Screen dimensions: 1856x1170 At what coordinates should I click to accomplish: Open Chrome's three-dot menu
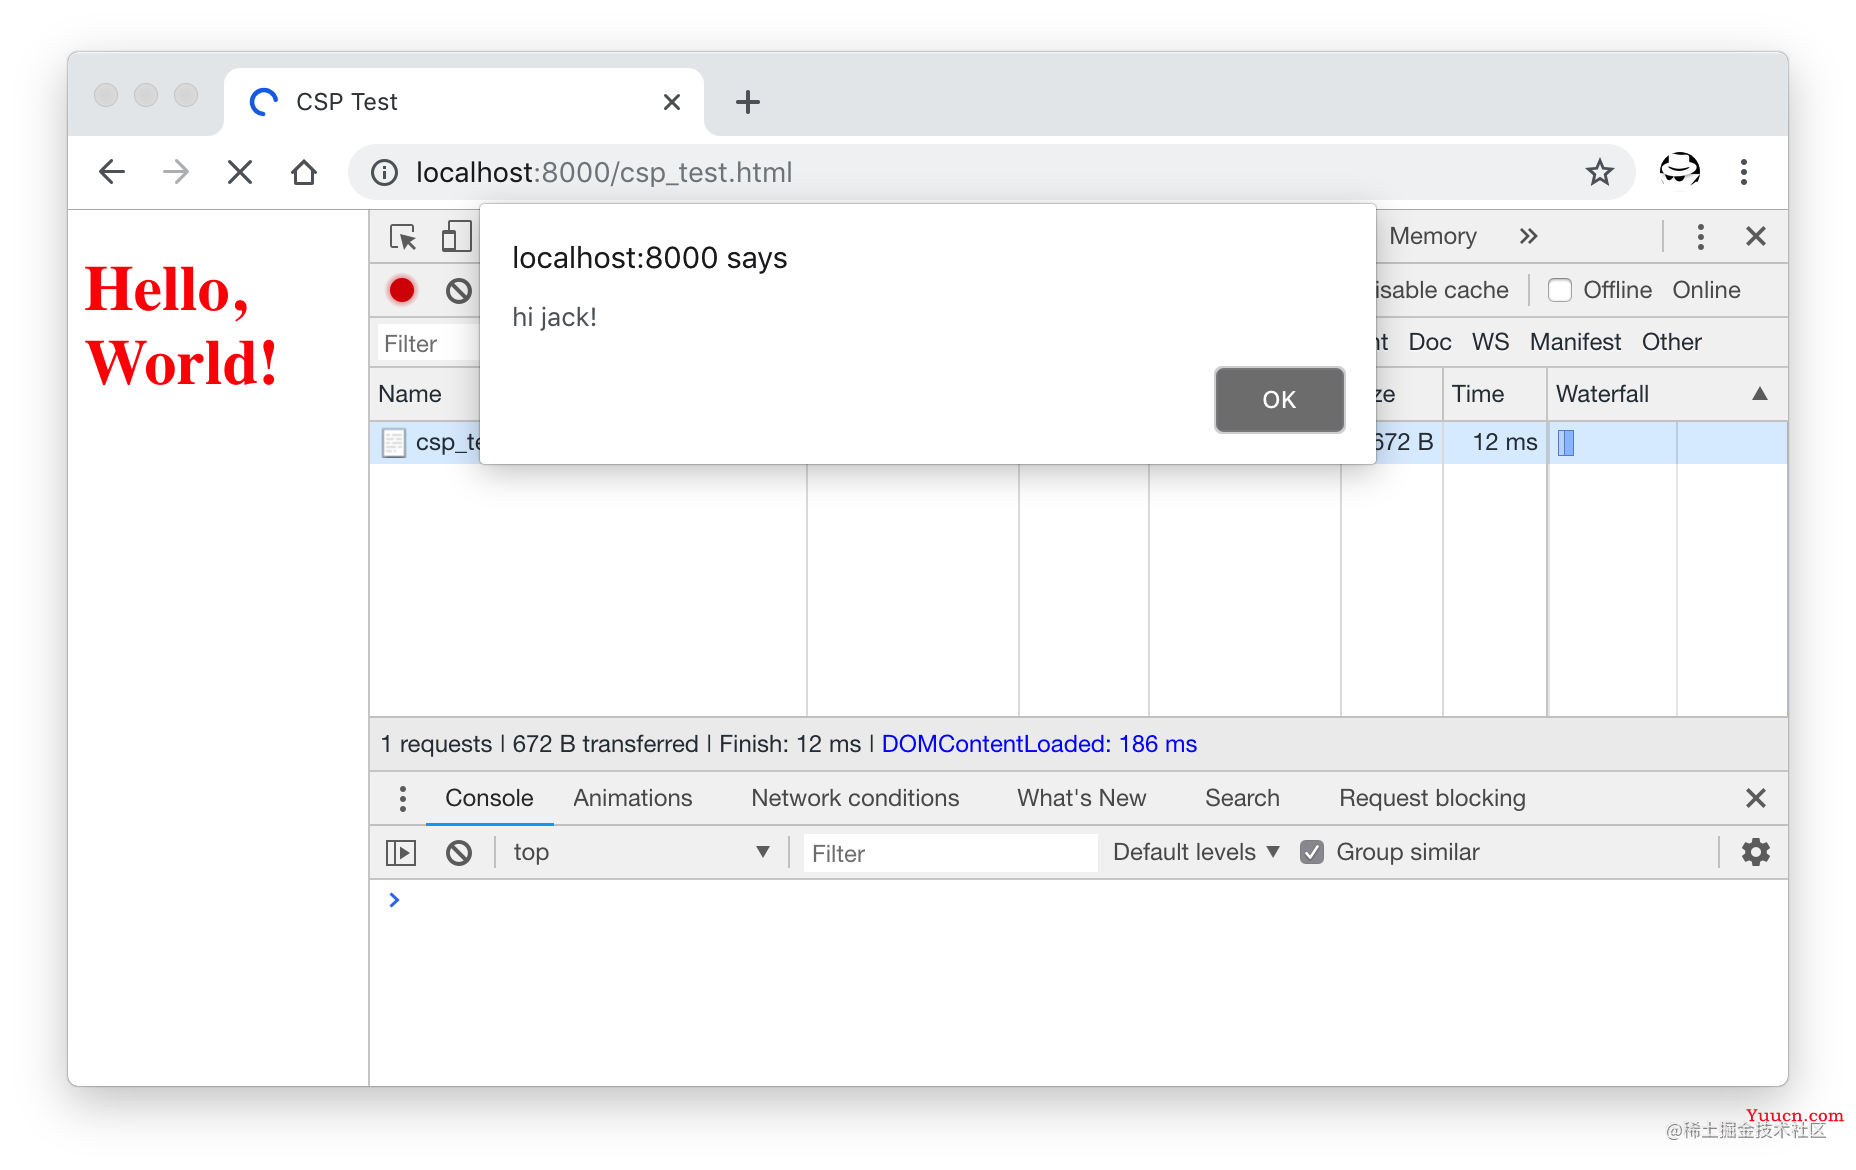pos(1744,172)
